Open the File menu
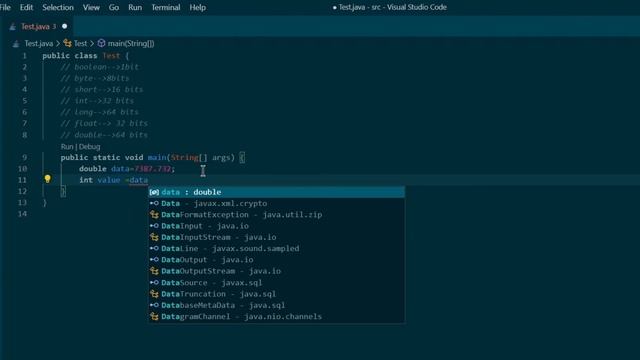This screenshot has height=360, width=640. 5,7
